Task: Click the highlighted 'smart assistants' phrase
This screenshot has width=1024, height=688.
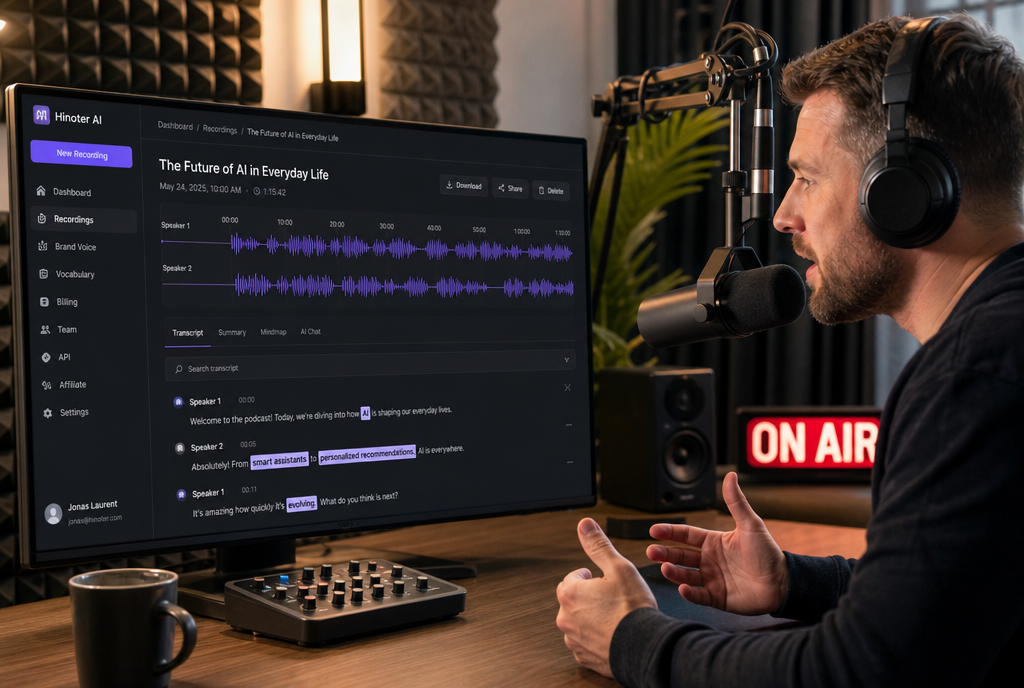Action: pos(279,461)
